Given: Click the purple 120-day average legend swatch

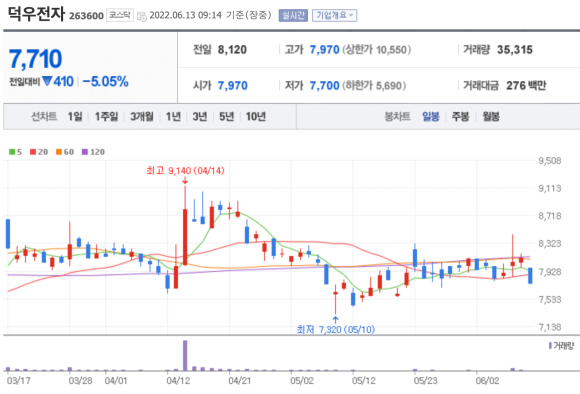Looking at the screenshot, I should [85, 152].
